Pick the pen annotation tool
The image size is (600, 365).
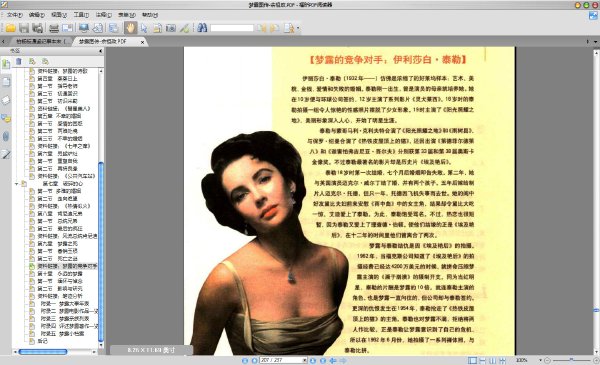184,28
